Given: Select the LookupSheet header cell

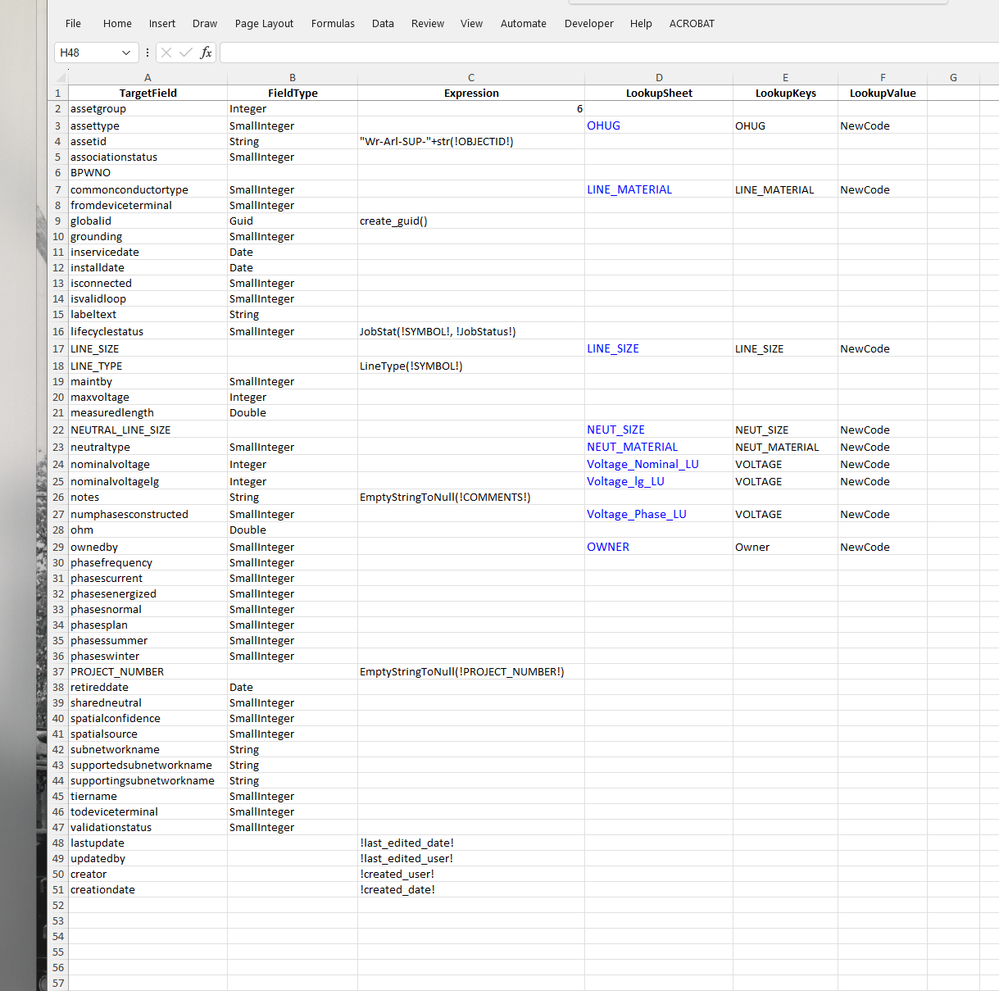Looking at the screenshot, I should [x=659, y=93].
